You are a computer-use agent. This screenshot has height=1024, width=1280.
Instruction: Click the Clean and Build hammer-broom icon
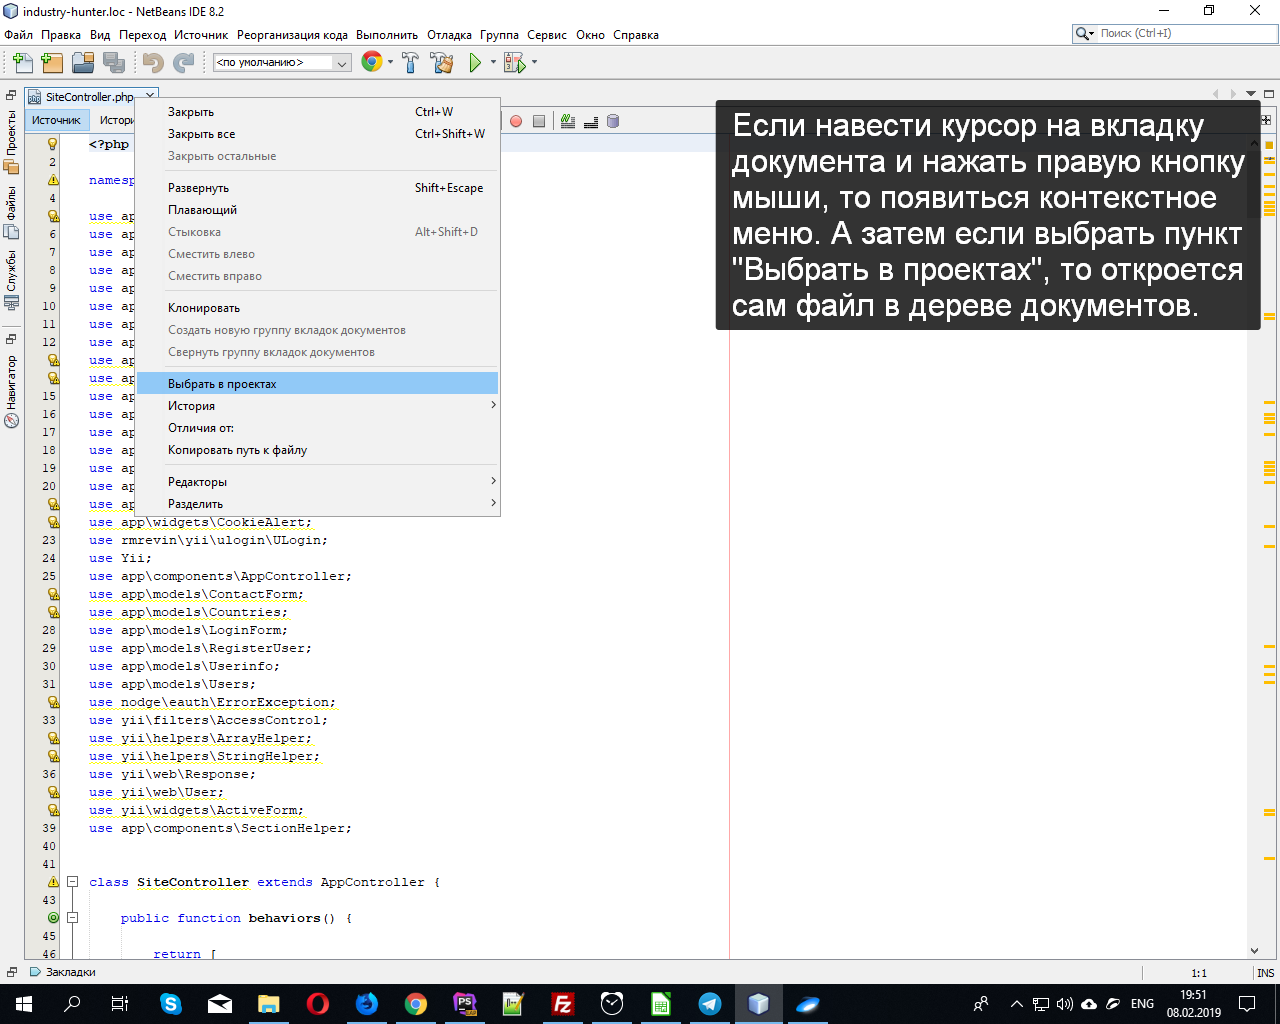(x=442, y=63)
